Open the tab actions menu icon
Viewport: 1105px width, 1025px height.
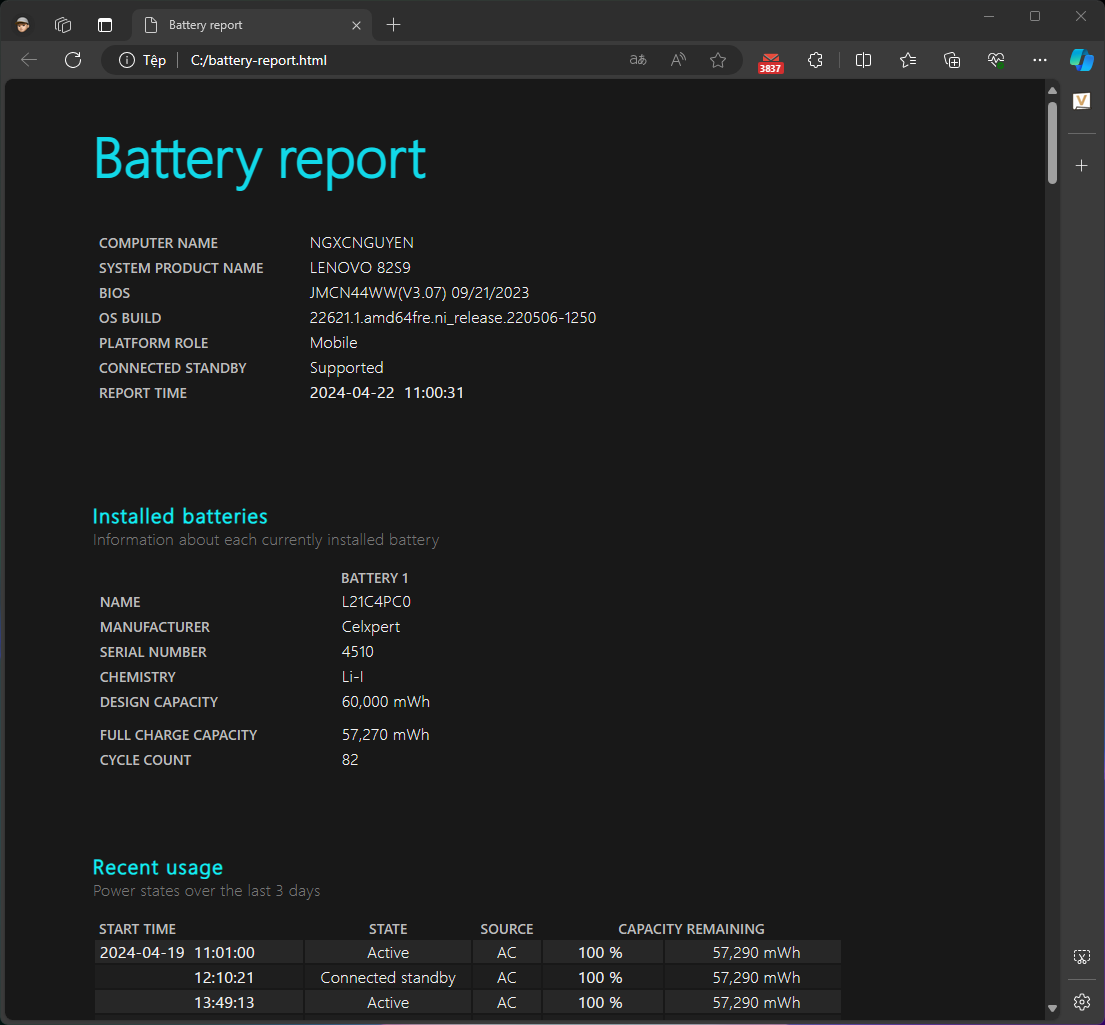105,25
